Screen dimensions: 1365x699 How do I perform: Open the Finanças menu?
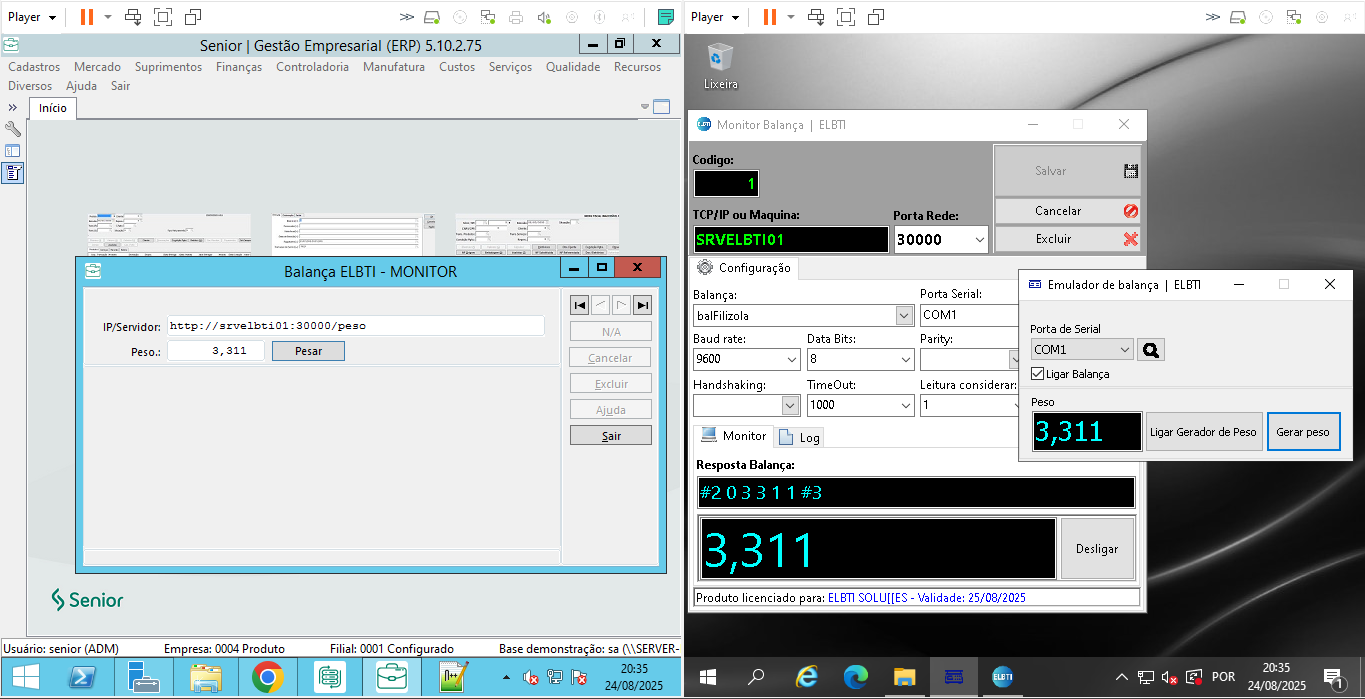click(x=239, y=67)
